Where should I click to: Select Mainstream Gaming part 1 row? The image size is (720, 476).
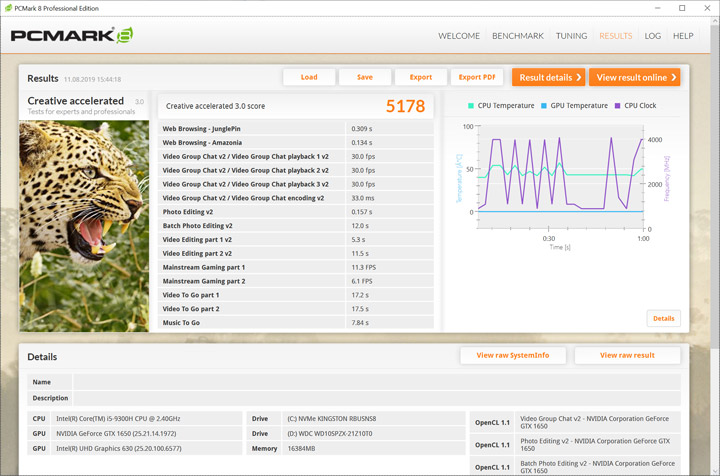(x=296, y=267)
